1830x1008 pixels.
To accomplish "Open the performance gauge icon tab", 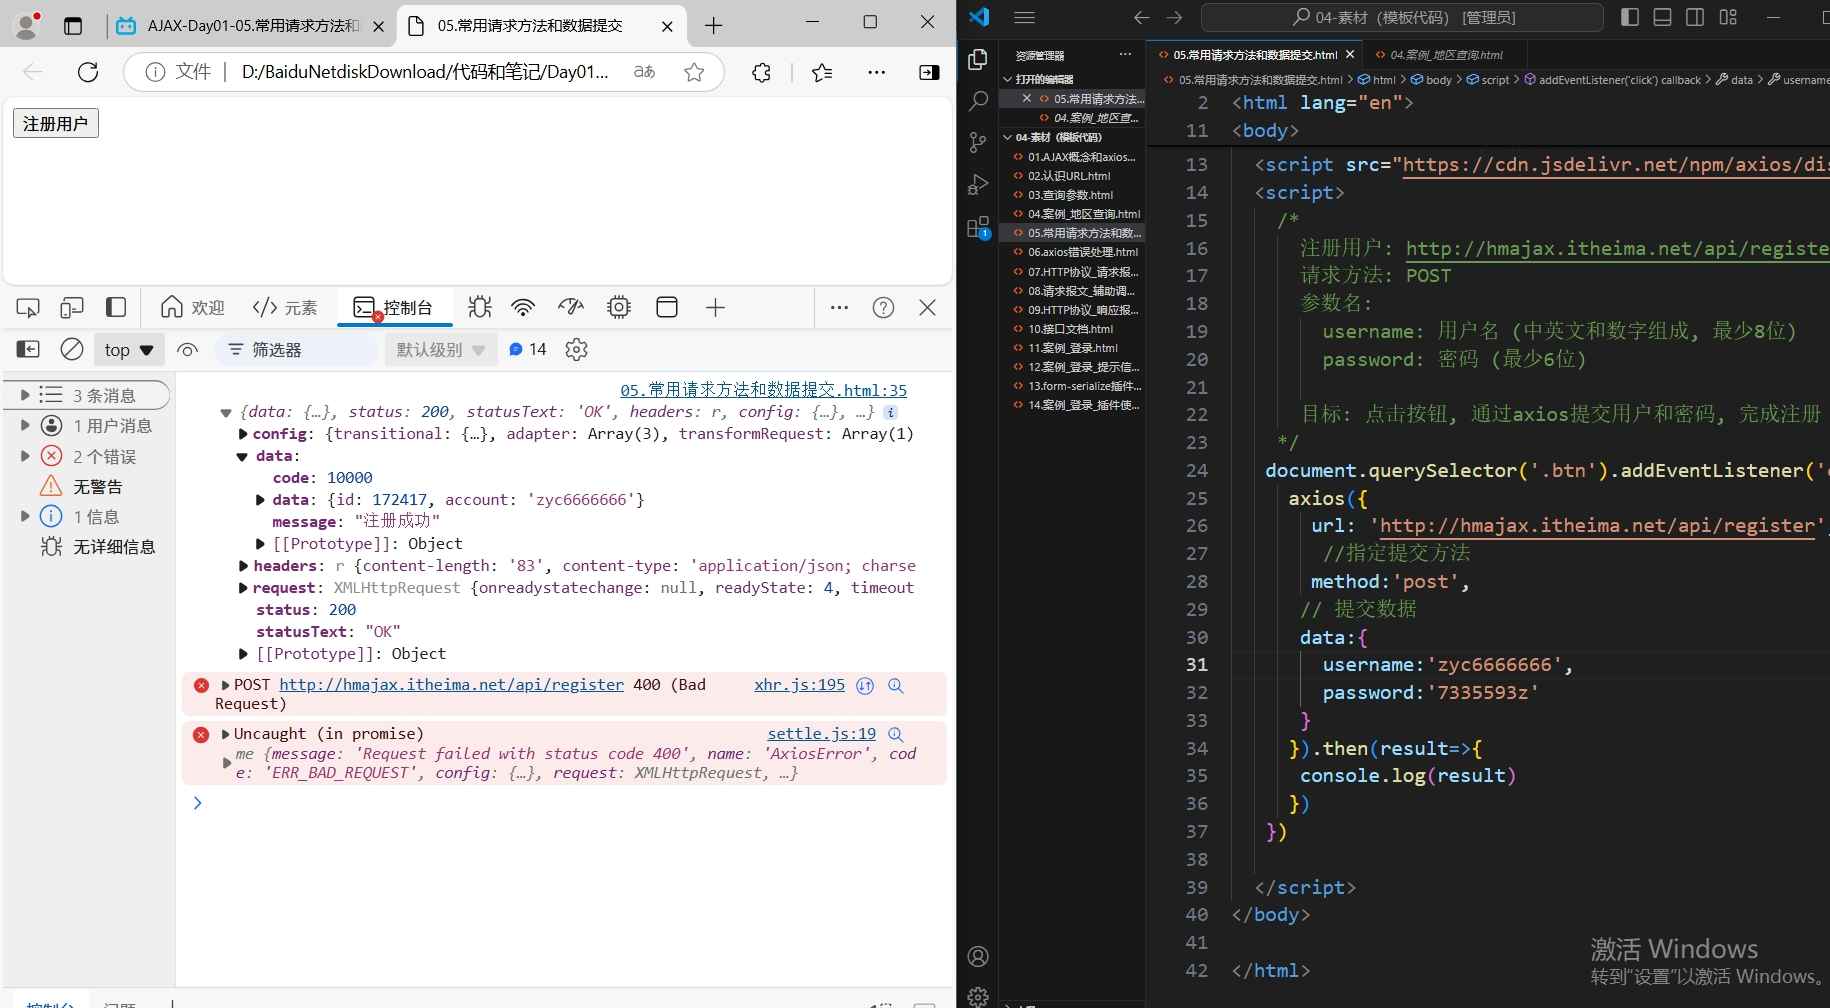I will [571, 308].
